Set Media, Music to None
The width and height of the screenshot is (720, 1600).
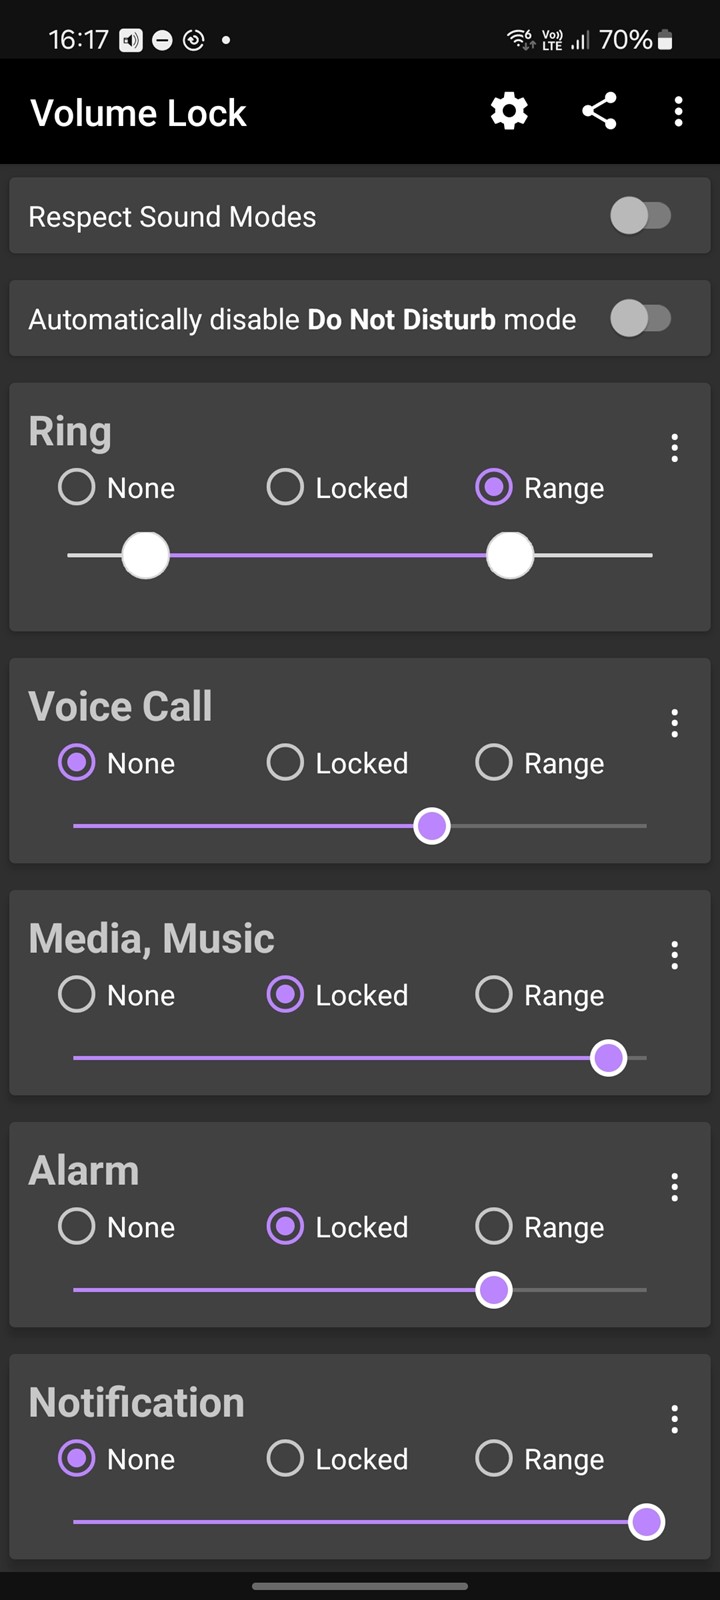coord(77,995)
